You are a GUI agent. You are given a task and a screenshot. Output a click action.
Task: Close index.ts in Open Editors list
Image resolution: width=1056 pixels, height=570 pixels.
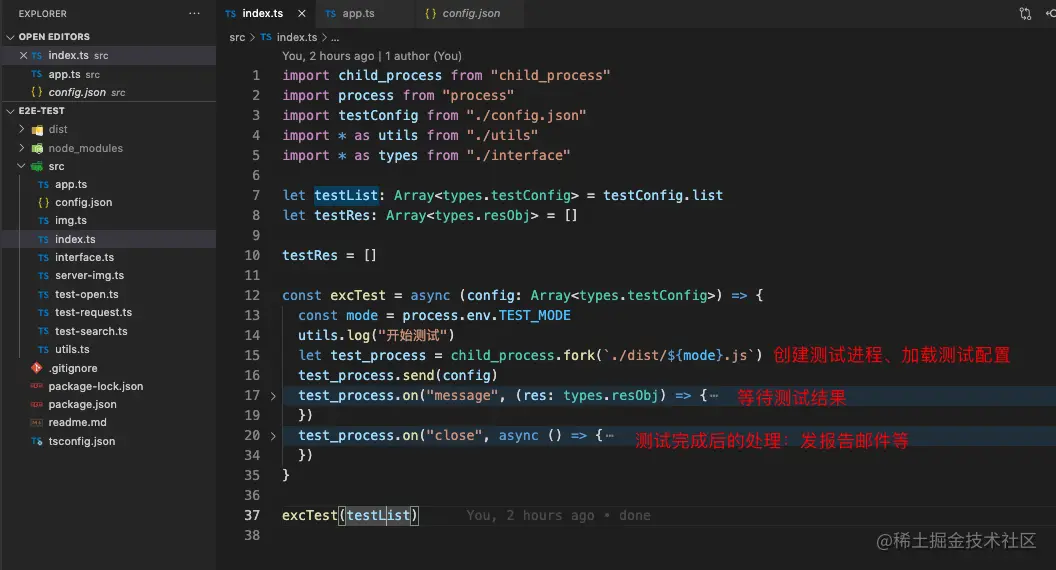[x=24, y=55]
